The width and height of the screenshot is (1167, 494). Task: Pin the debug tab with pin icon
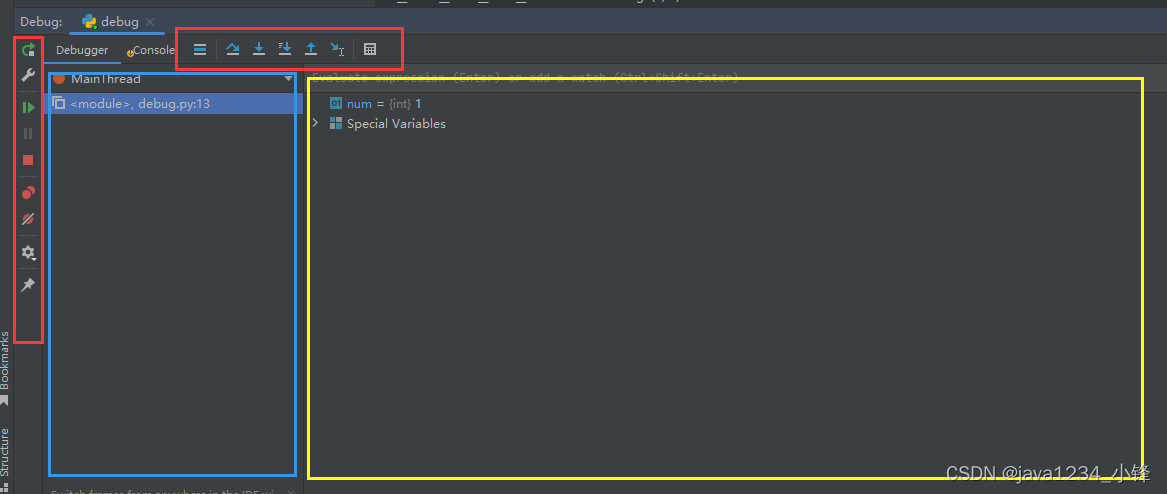(x=28, y=285)
